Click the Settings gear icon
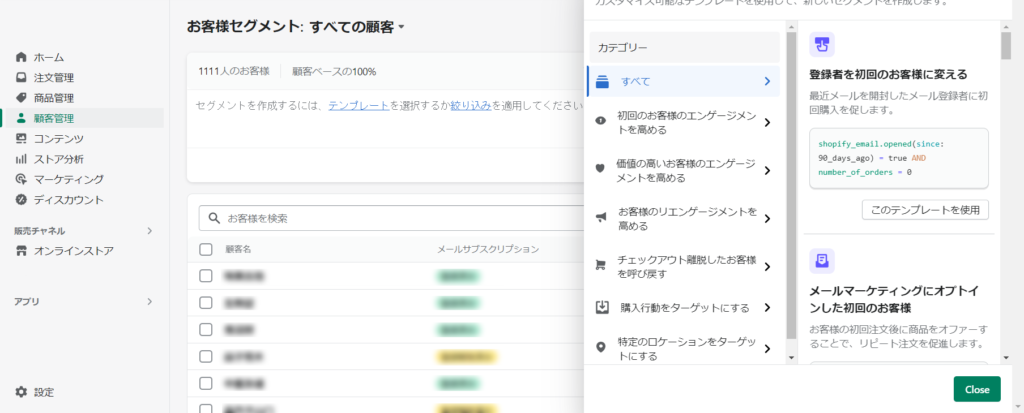The width and height of the screenshot is (1024, 413). point(21,392)
